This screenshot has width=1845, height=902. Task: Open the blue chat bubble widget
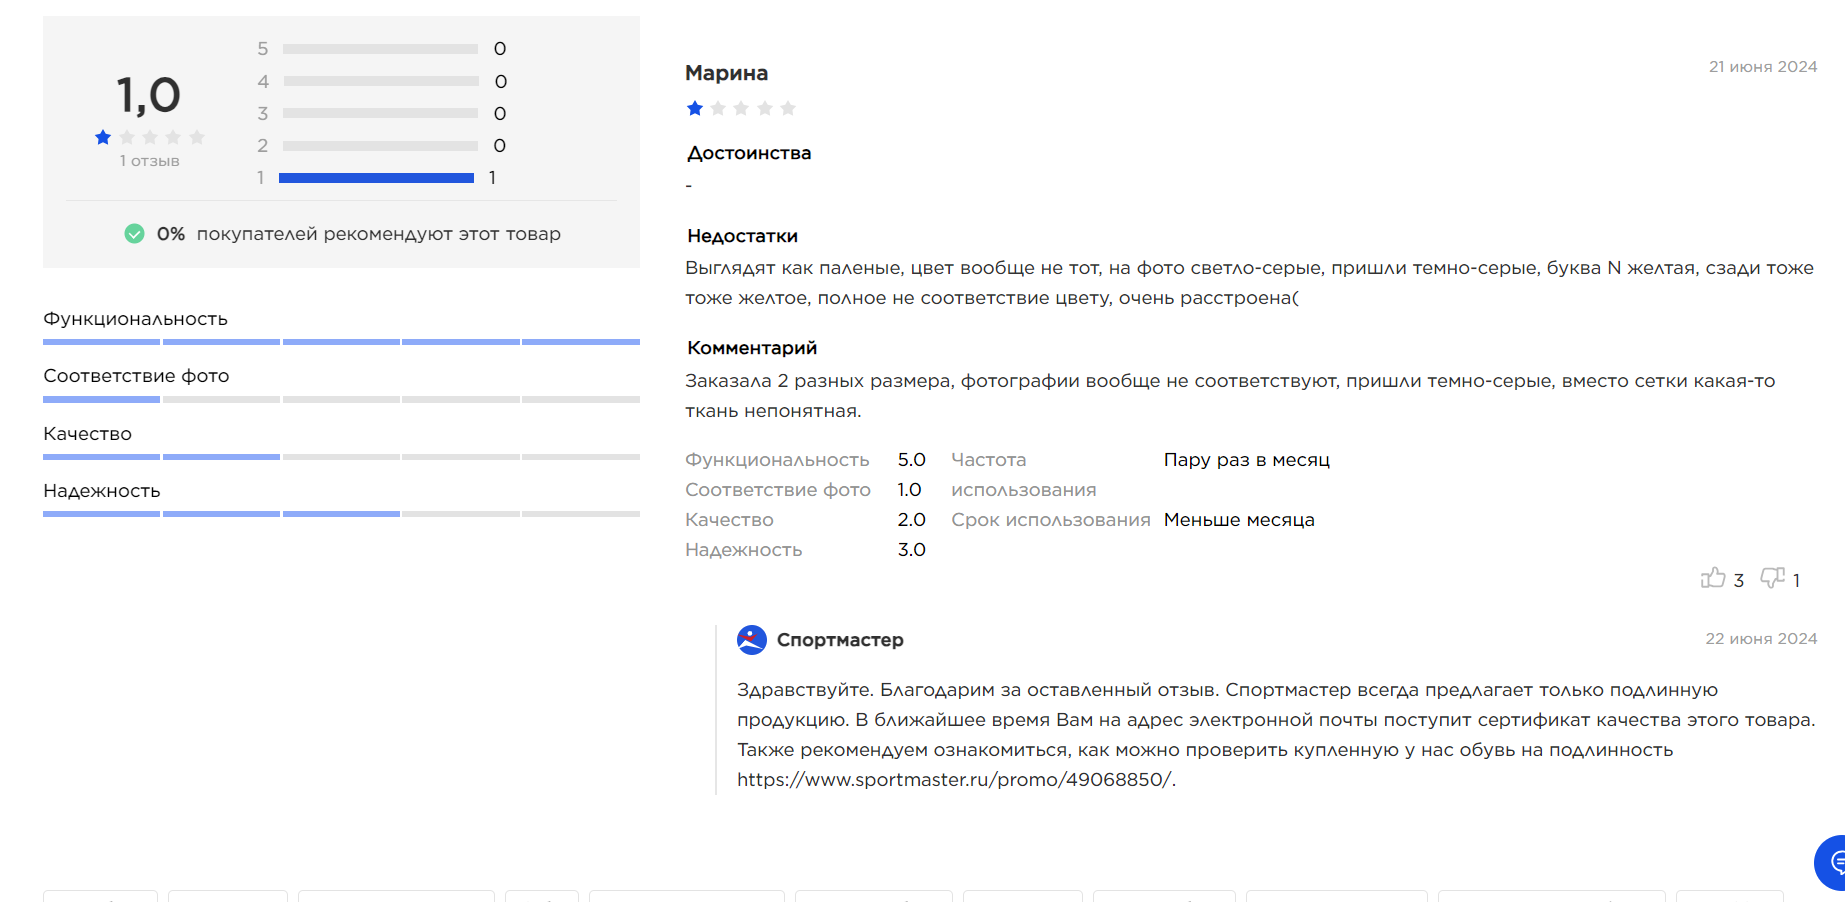pos(1833,862)
